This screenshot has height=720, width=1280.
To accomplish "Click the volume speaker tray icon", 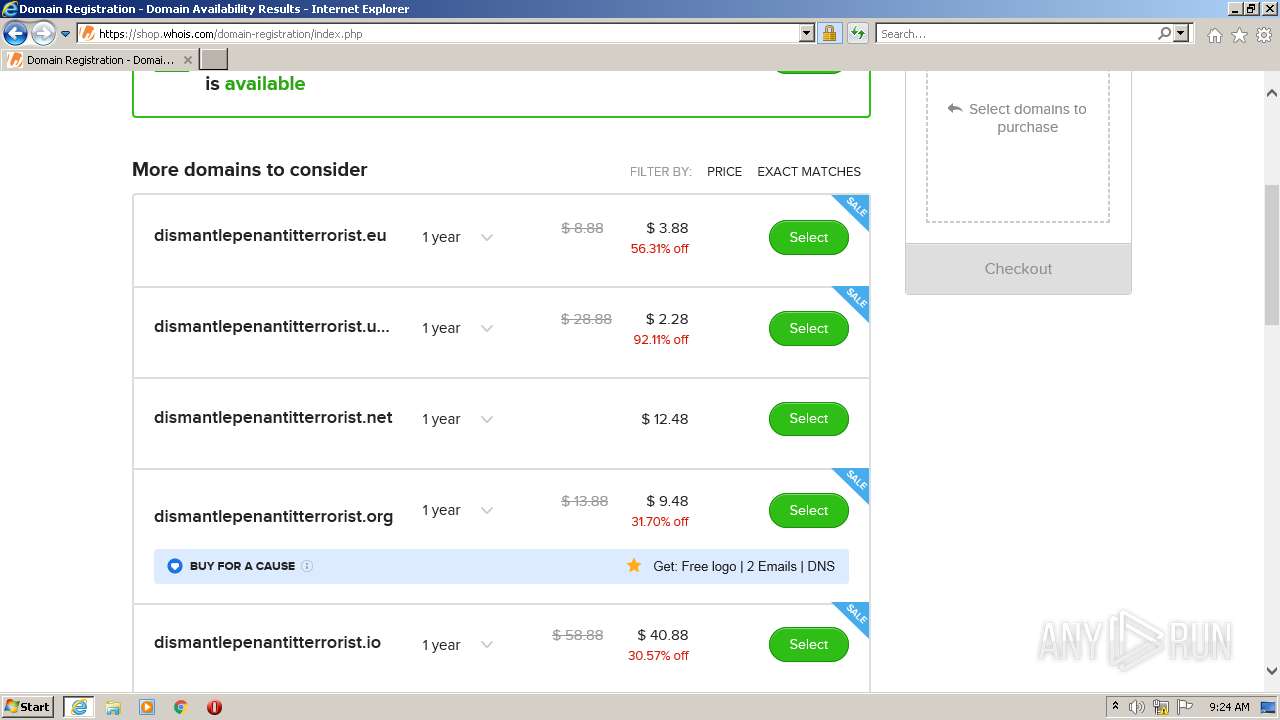I will [x=1137, y=707].
